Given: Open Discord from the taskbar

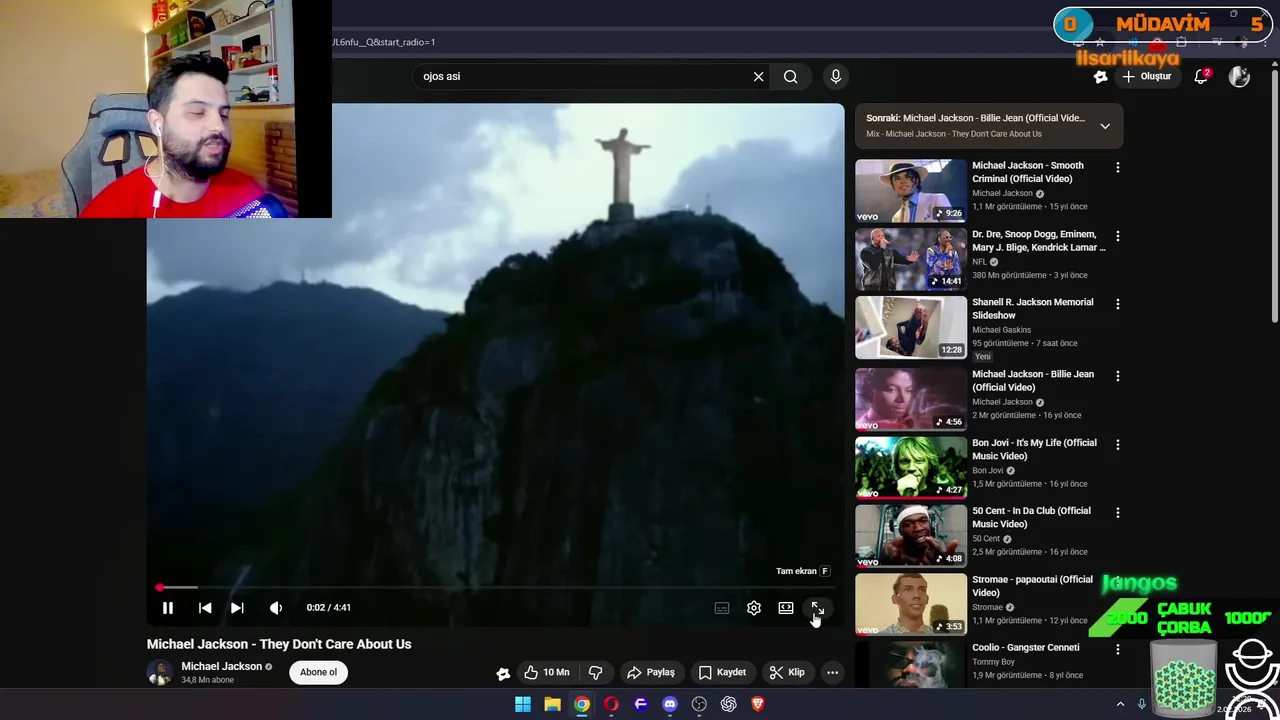Looking at the screenshot, I should (x=670, y=704).
